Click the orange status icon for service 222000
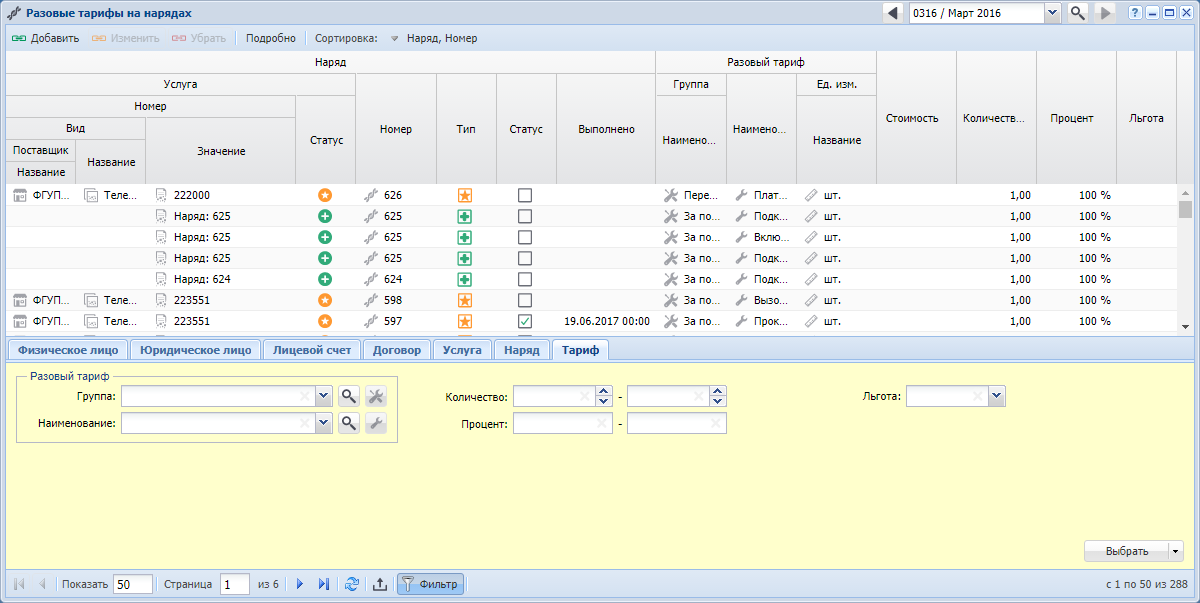1200x603 pixels. [325, 195]
